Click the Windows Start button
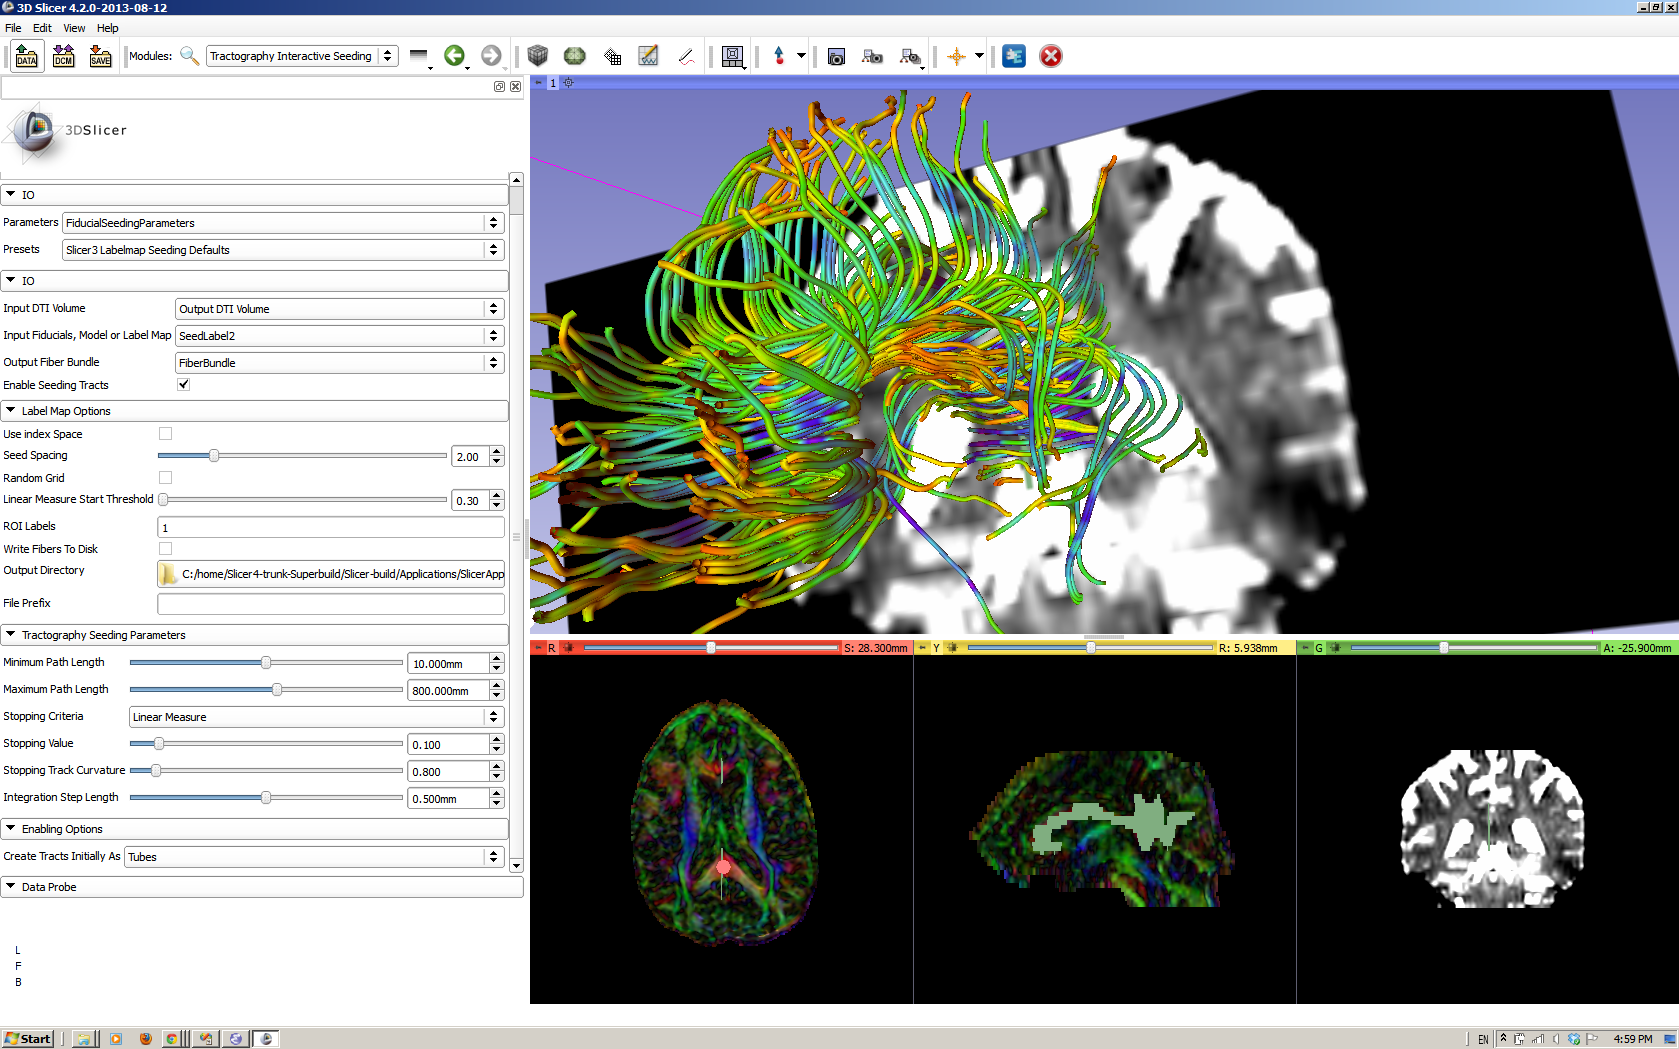1679x1049 pixels. tap(28, 1039)
